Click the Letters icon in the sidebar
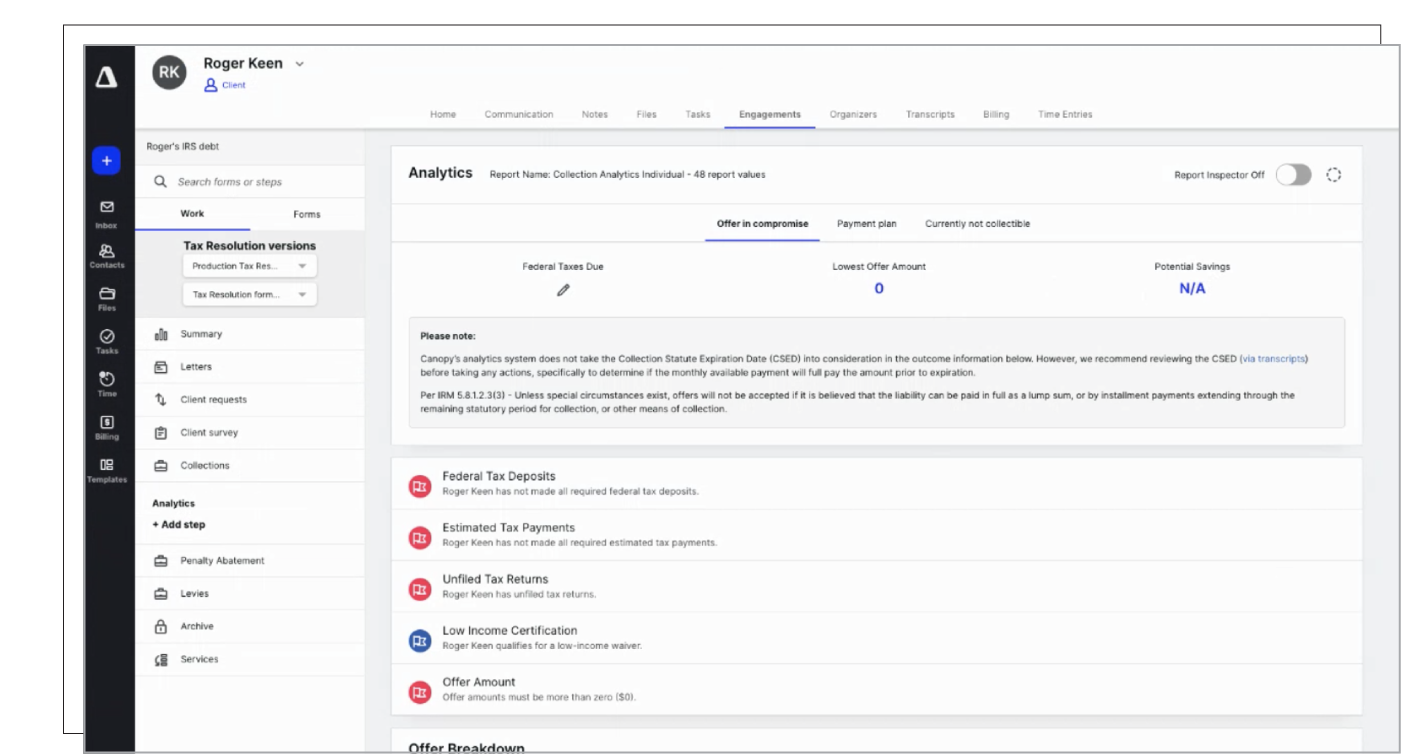The width and height of the screenshot is (1401, 754). pyautogui.click(x=160, y=367)
